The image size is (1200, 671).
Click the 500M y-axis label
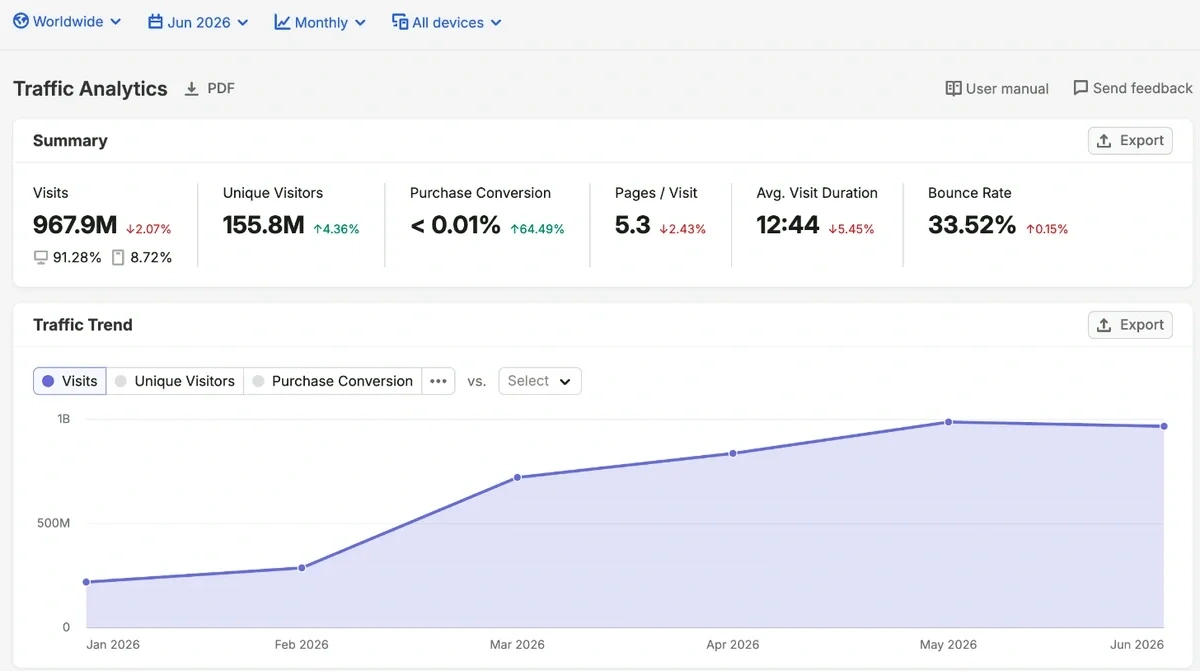click(54, 523)
